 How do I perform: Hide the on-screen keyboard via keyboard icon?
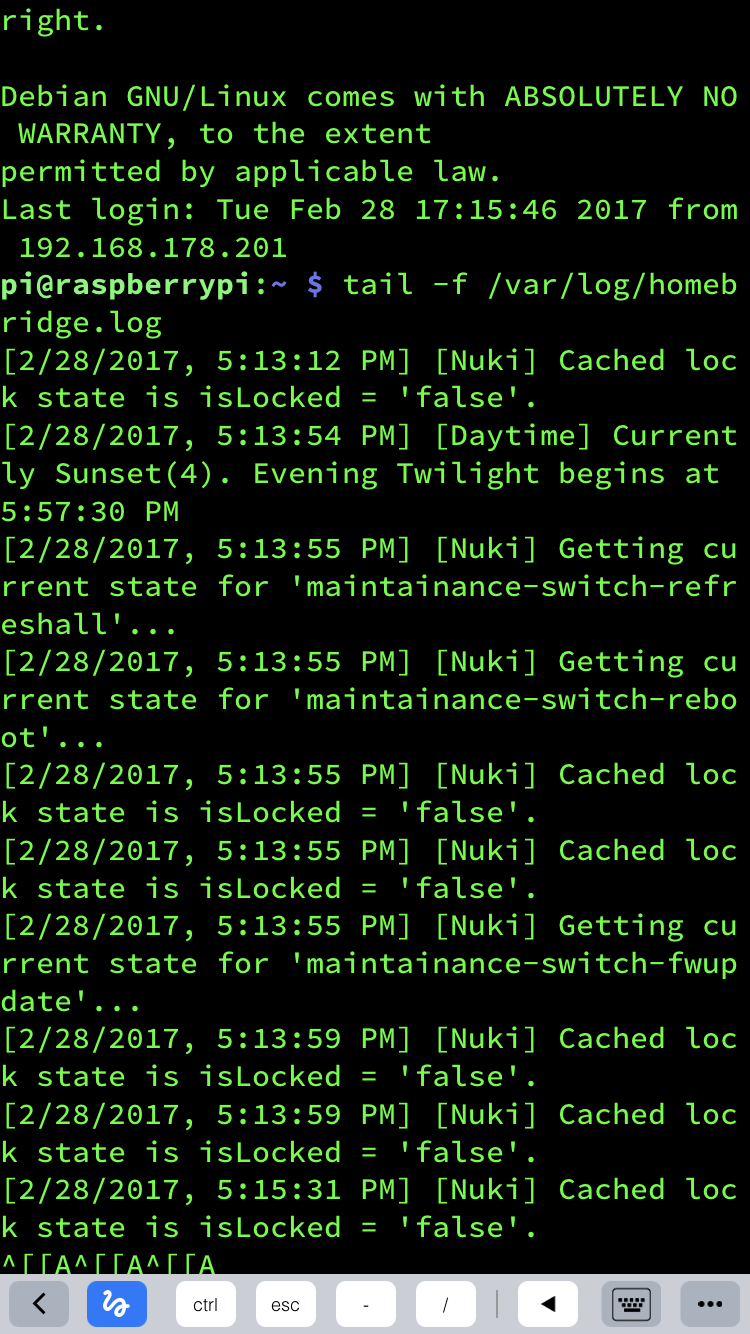(x=631, y=1304)
